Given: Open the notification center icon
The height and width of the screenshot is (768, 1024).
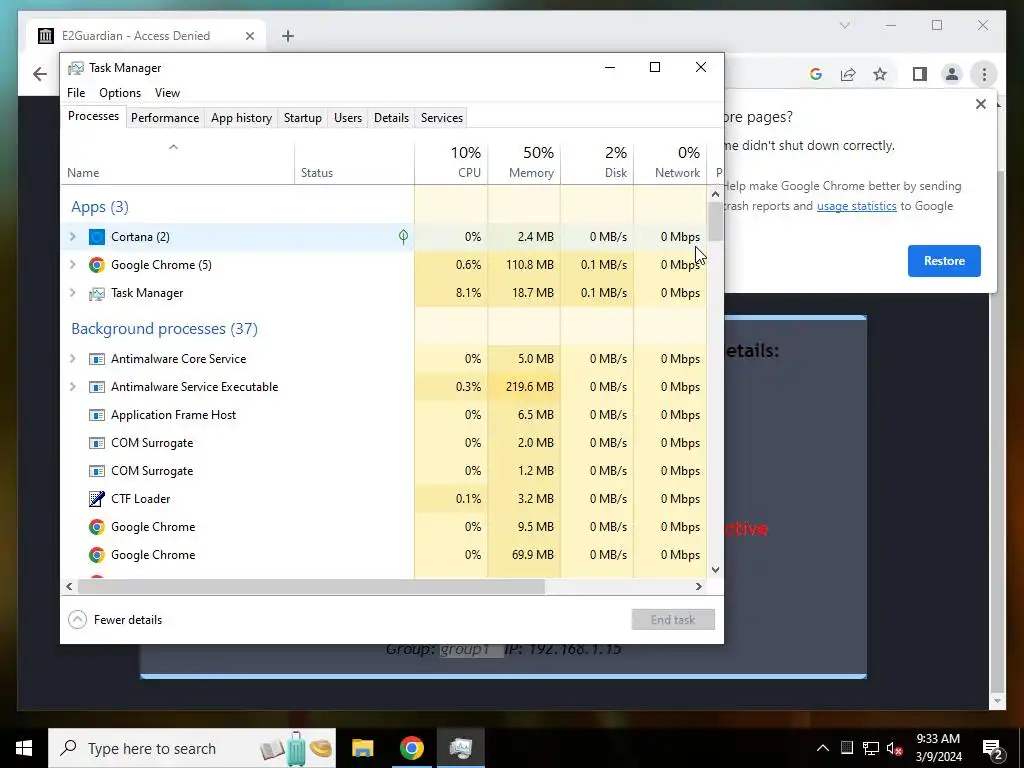Looking at the screenshot, I should pos(993,748).
